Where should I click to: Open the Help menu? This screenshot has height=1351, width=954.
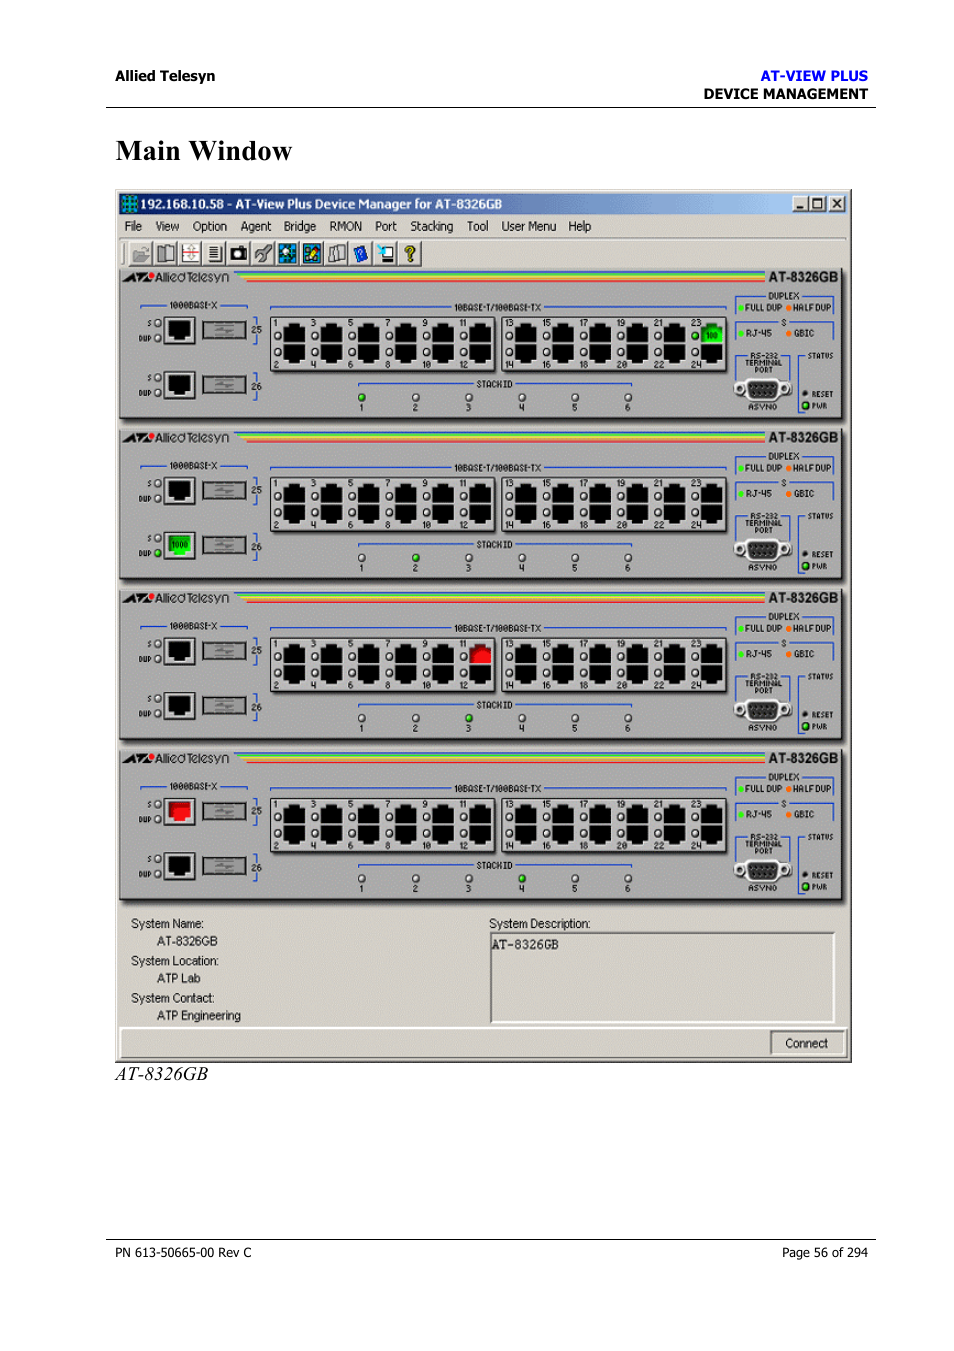pos(580,227)
